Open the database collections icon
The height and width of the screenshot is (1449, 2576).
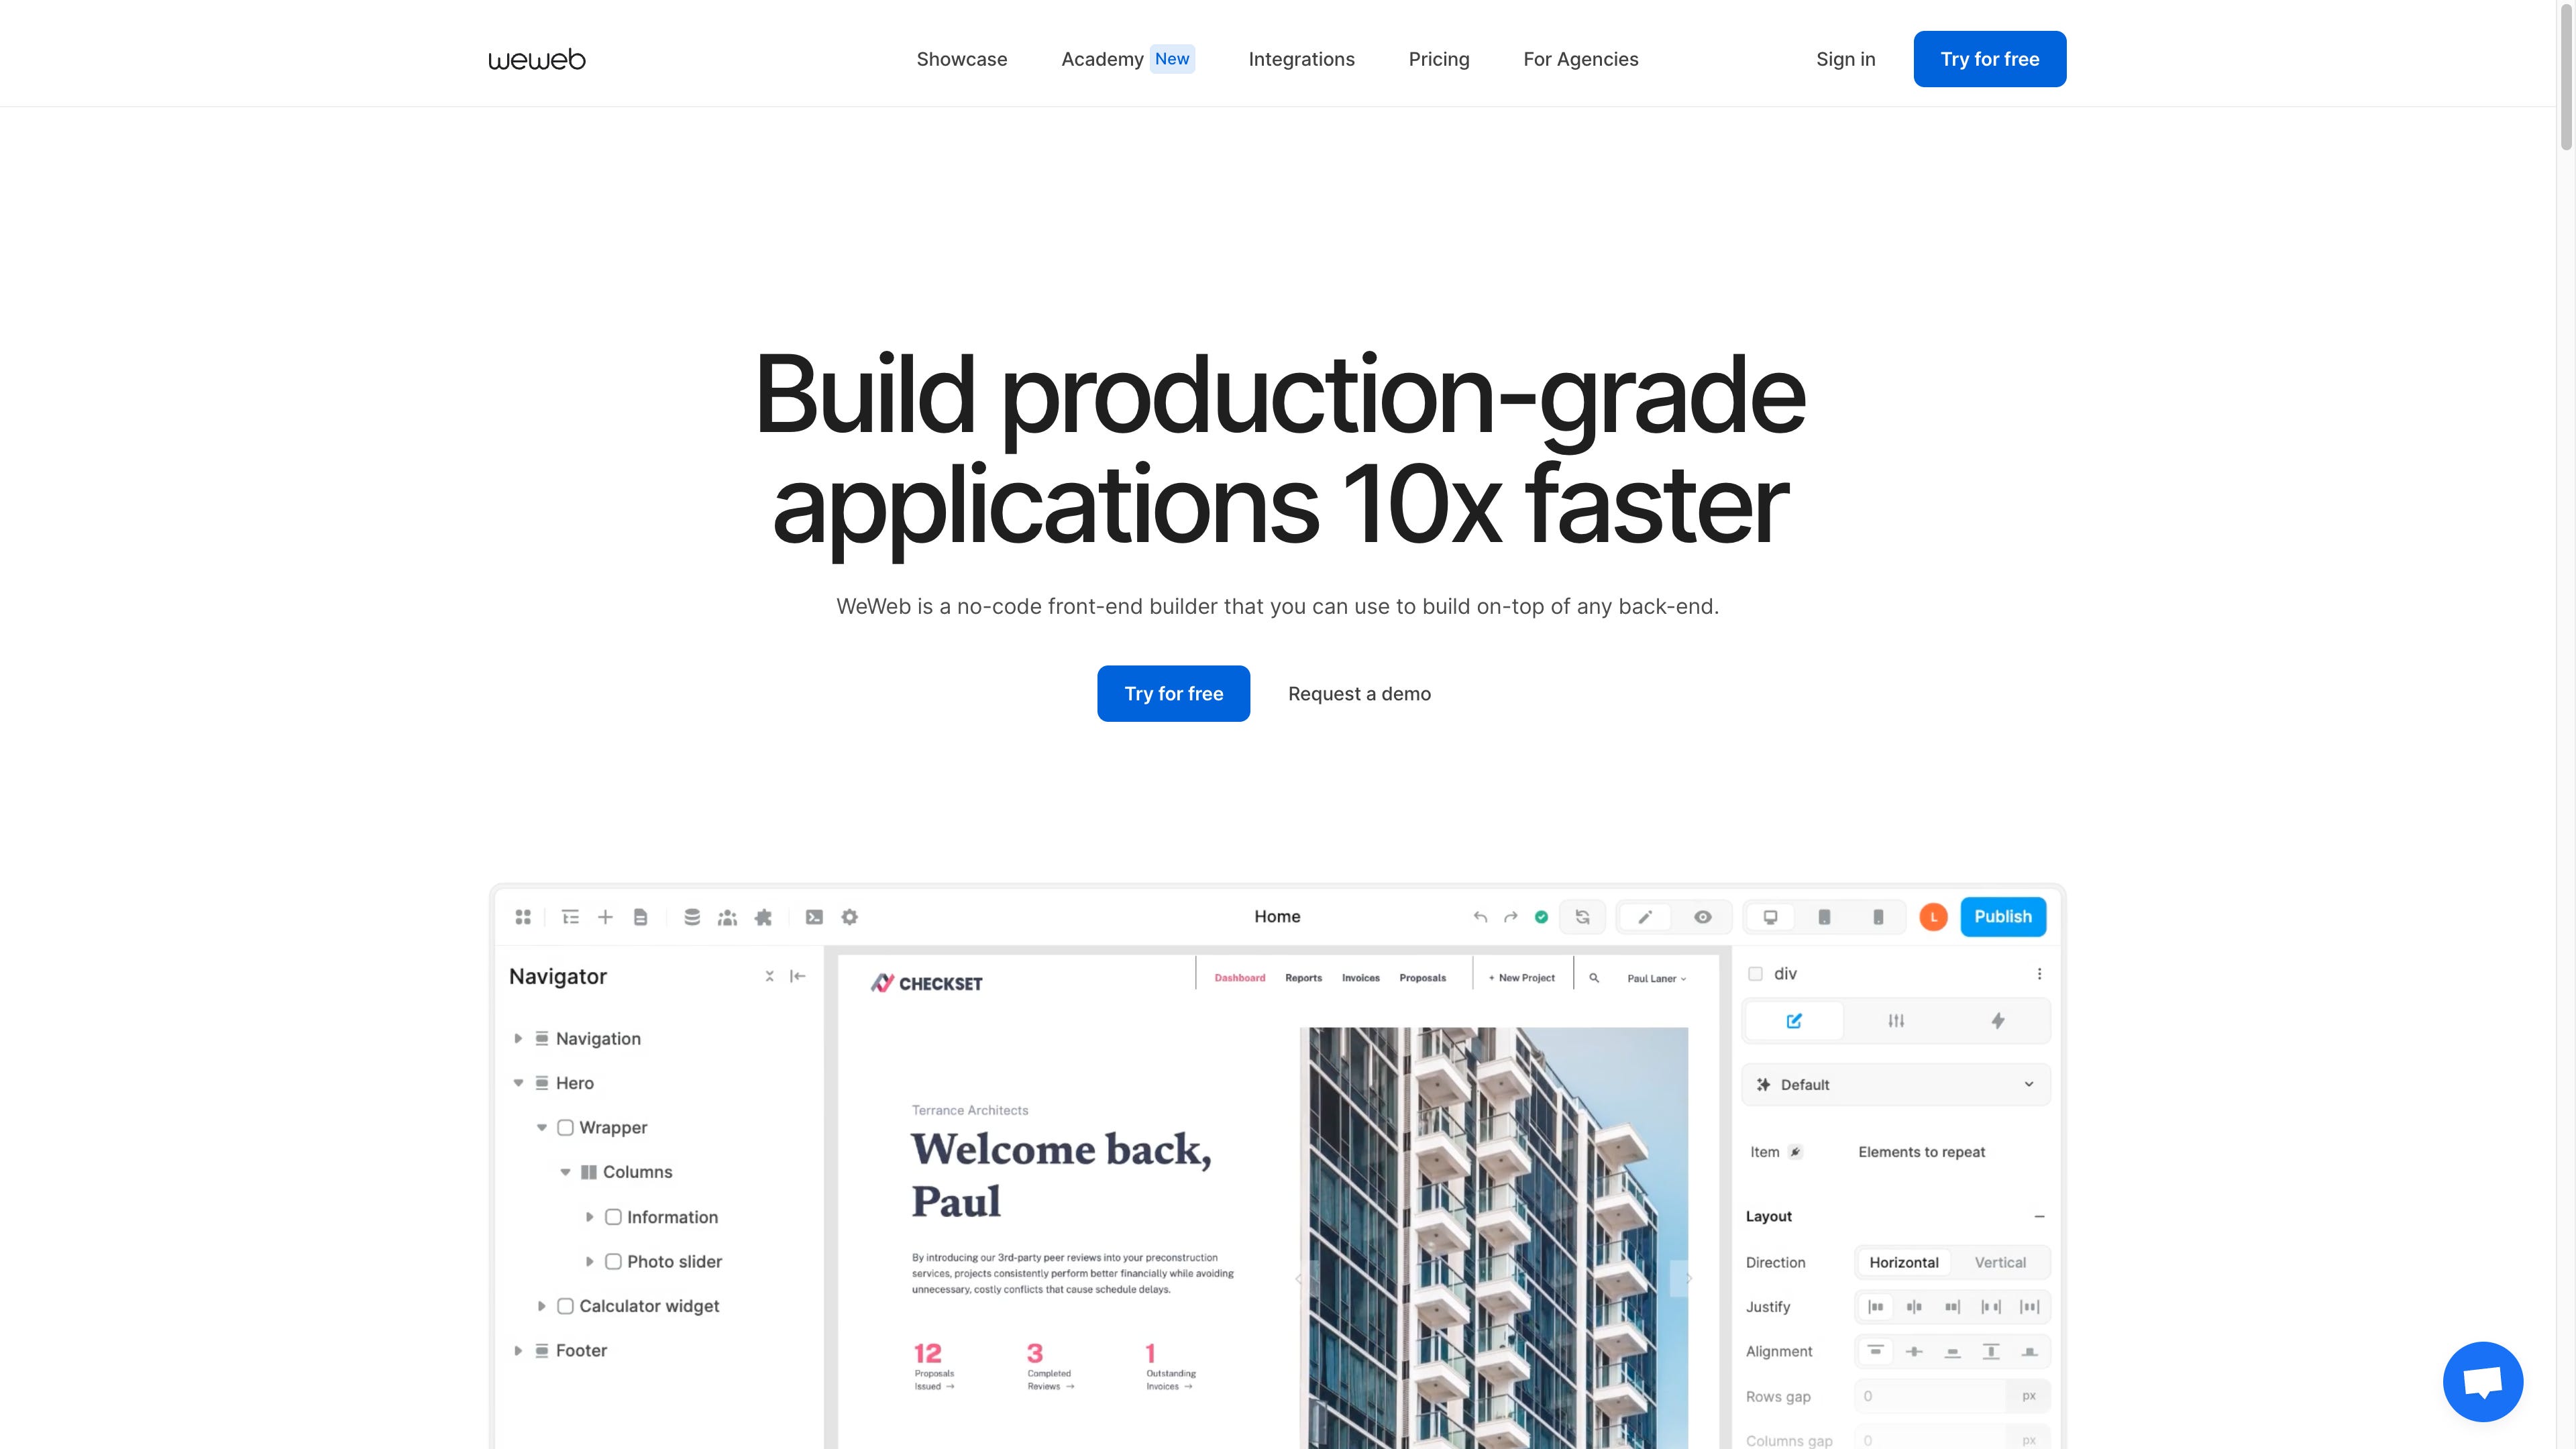coord(692,917)
